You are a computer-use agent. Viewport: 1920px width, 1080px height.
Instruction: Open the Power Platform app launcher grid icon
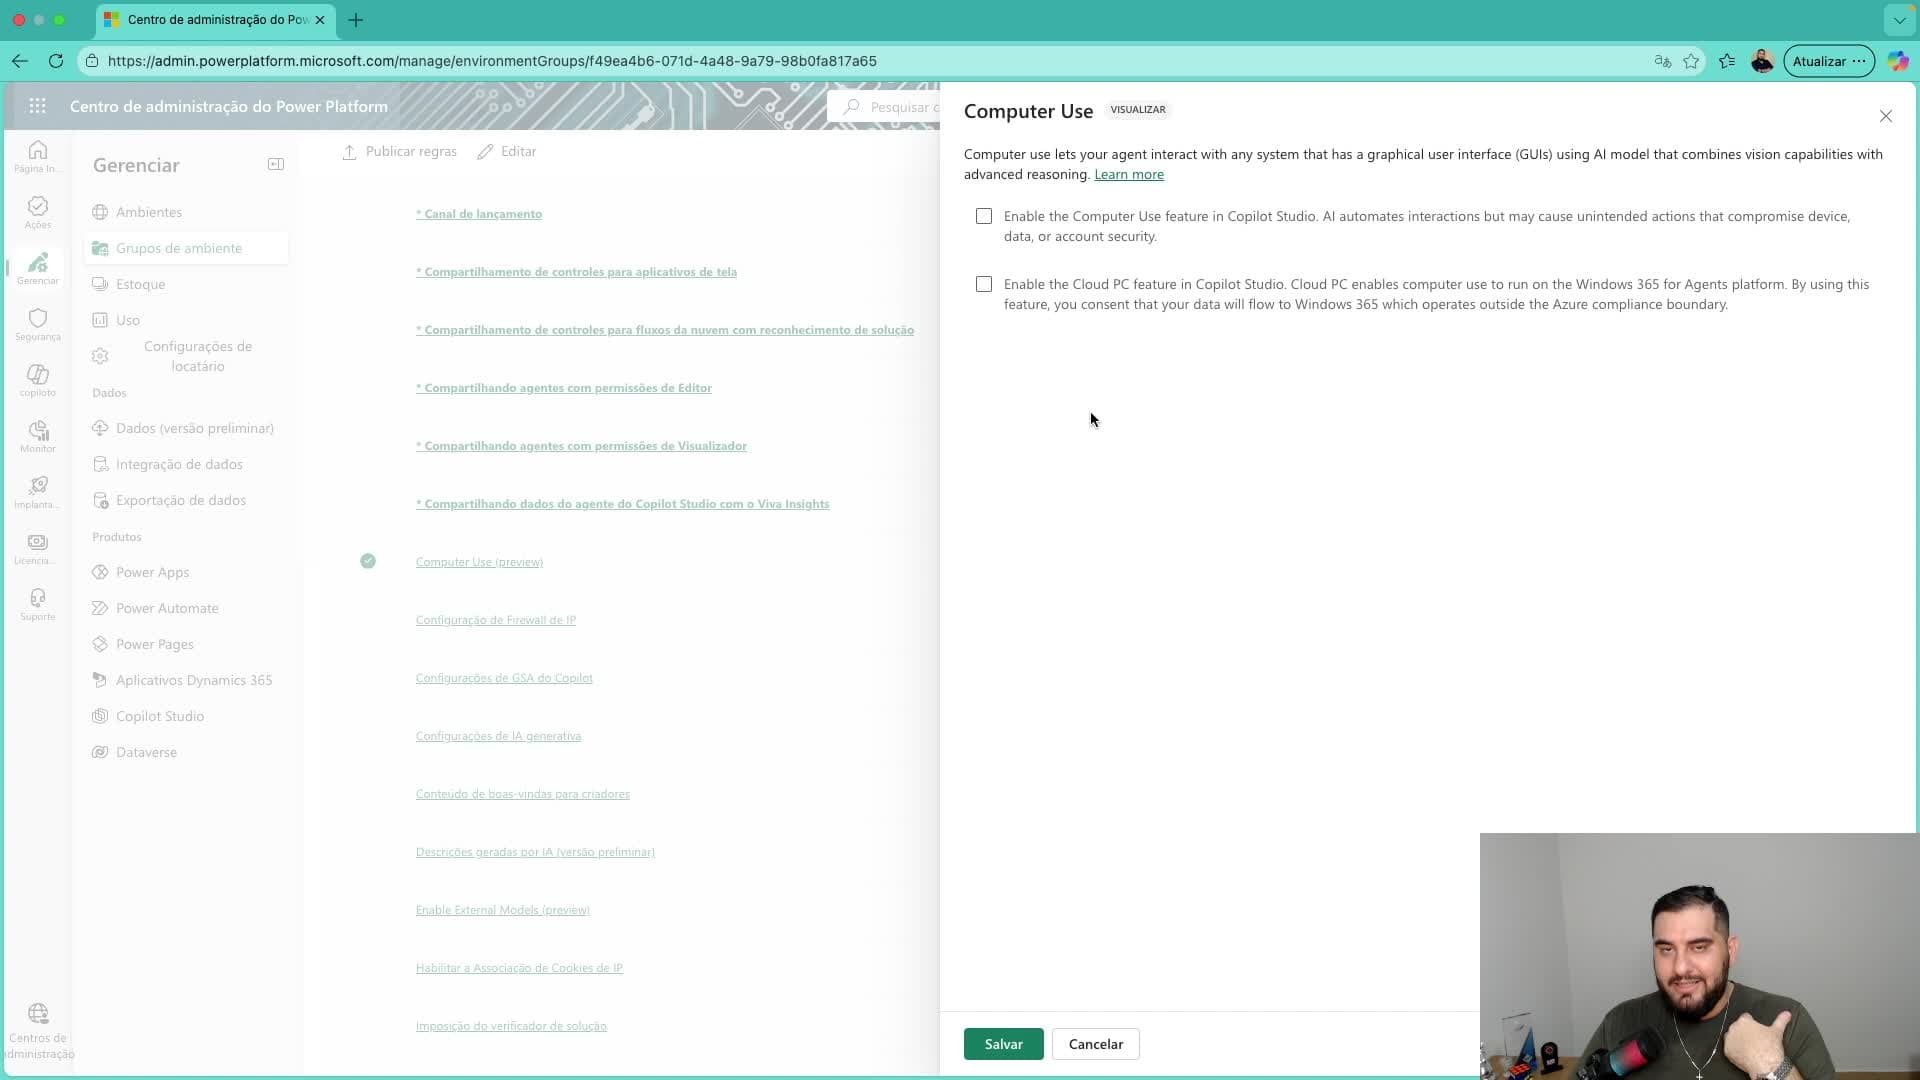pos(37,106)
